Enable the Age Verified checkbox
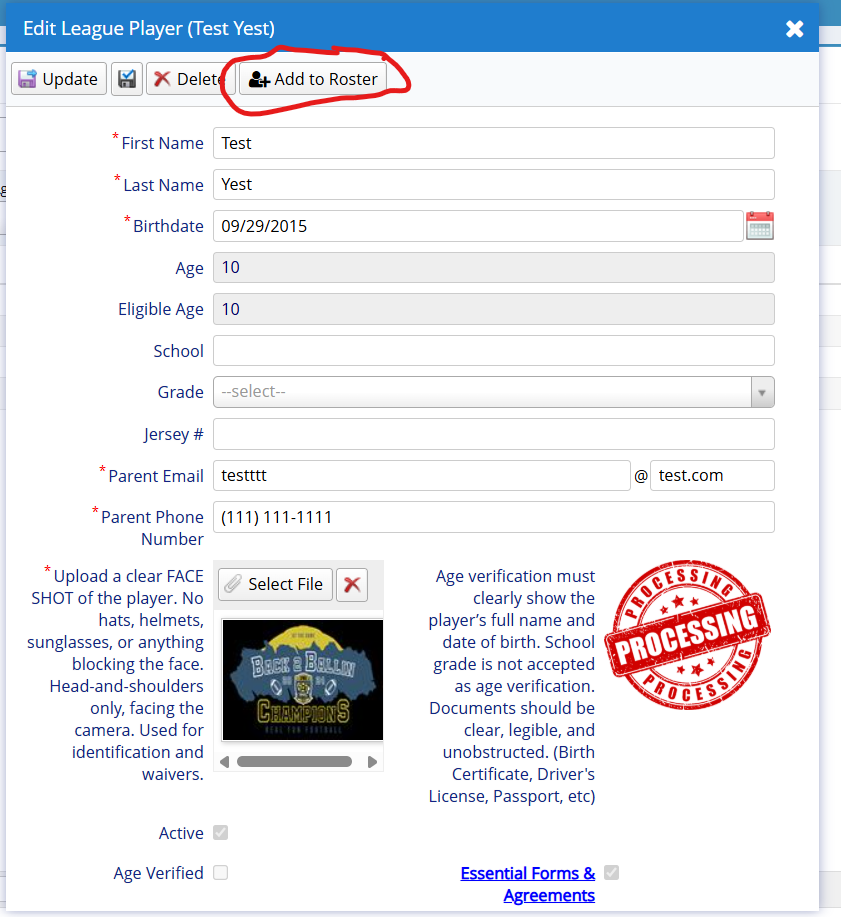This screenshot has height=917, width=841. pyautogui.click(x=220, y=873)
